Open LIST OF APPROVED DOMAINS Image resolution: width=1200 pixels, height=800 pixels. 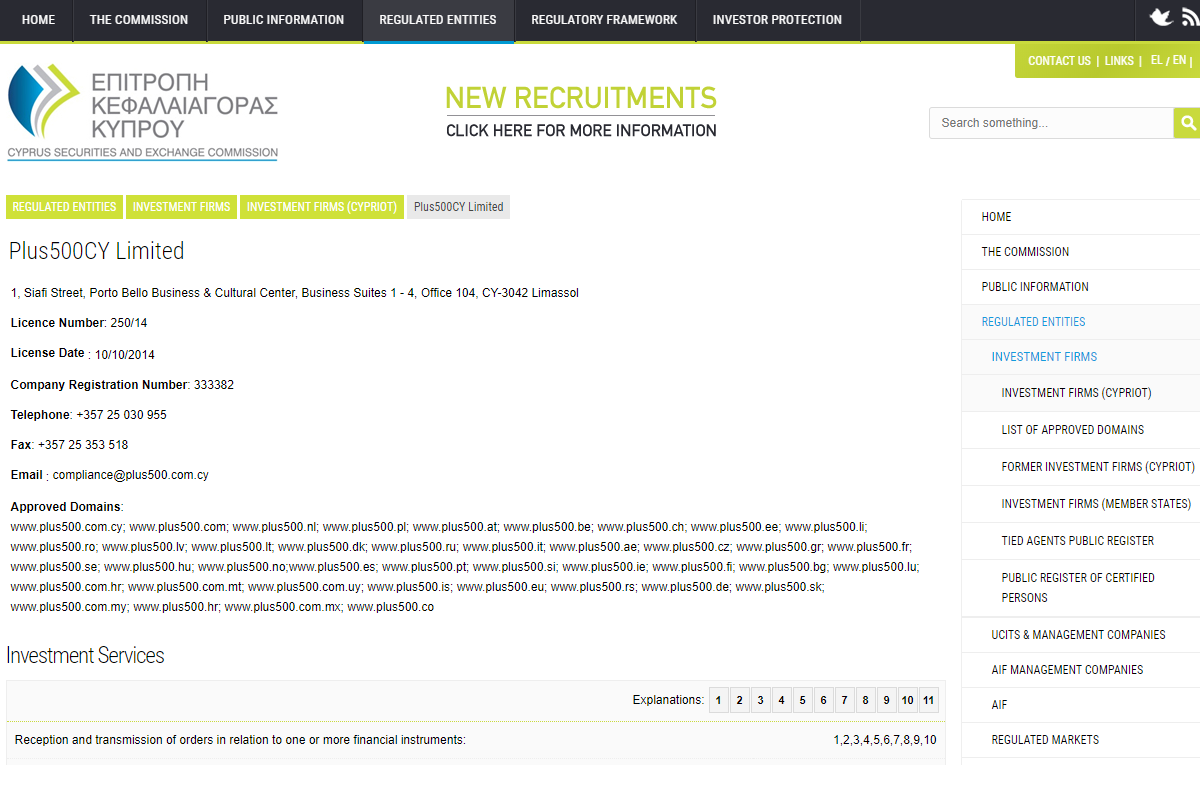tap(1081, 430)
